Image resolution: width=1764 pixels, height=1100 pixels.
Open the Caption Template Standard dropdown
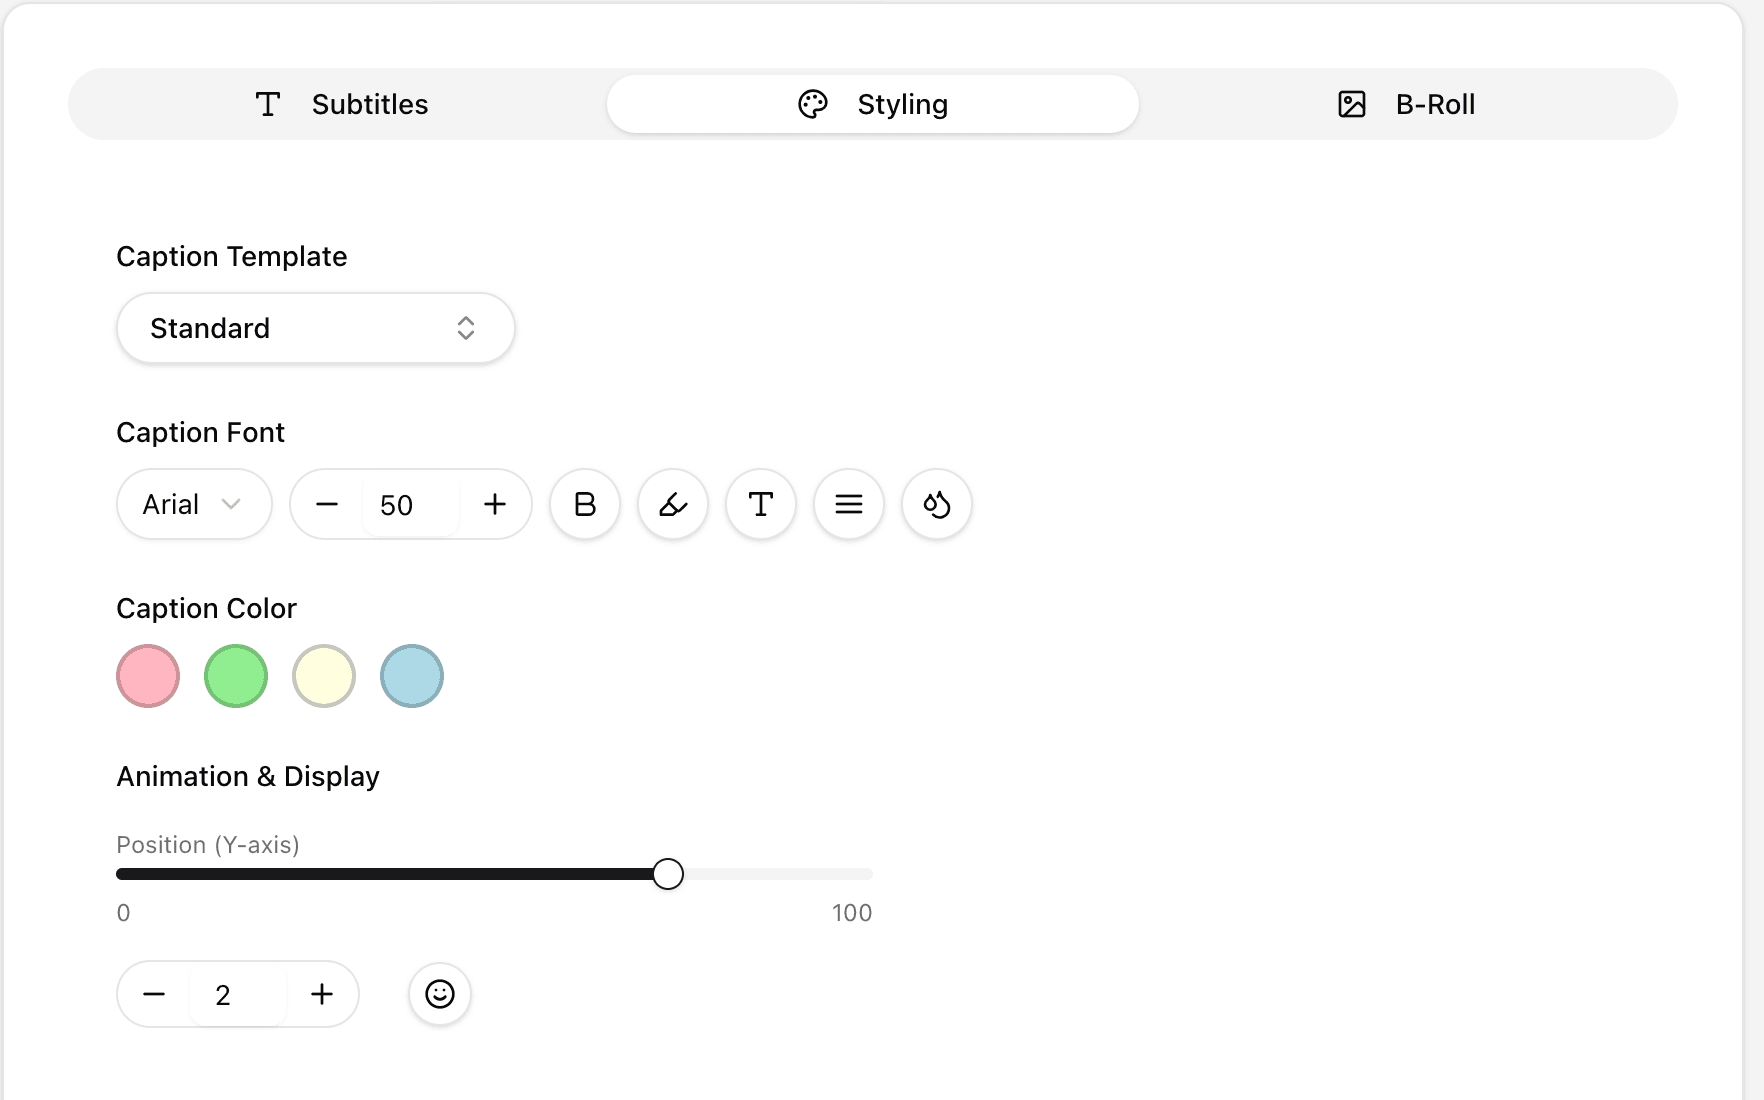pos(316,328)
